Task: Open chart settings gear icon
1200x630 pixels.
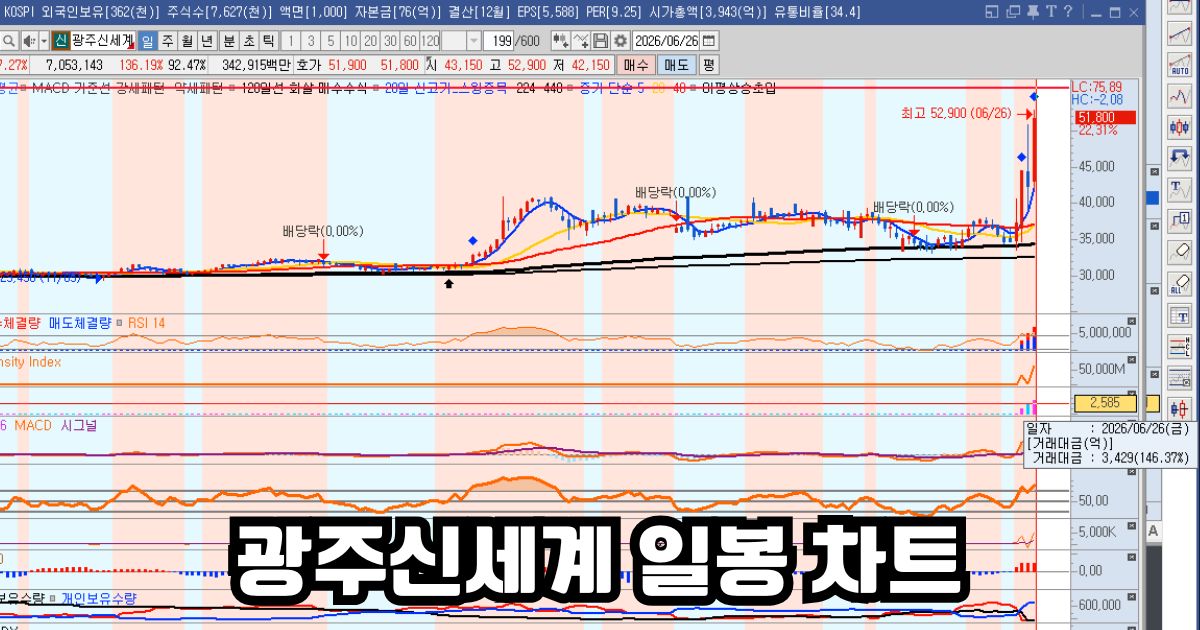Action: 620,40
